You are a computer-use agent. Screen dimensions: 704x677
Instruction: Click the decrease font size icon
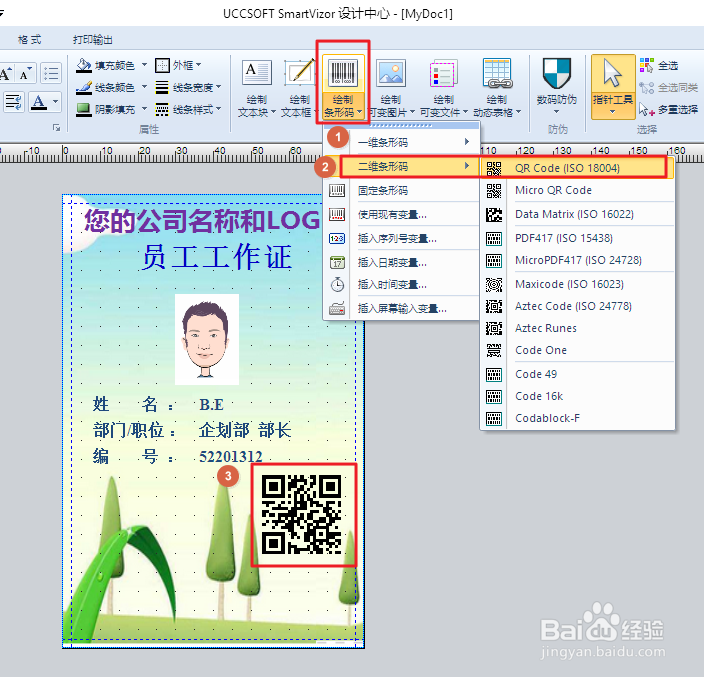coord(26,73)
